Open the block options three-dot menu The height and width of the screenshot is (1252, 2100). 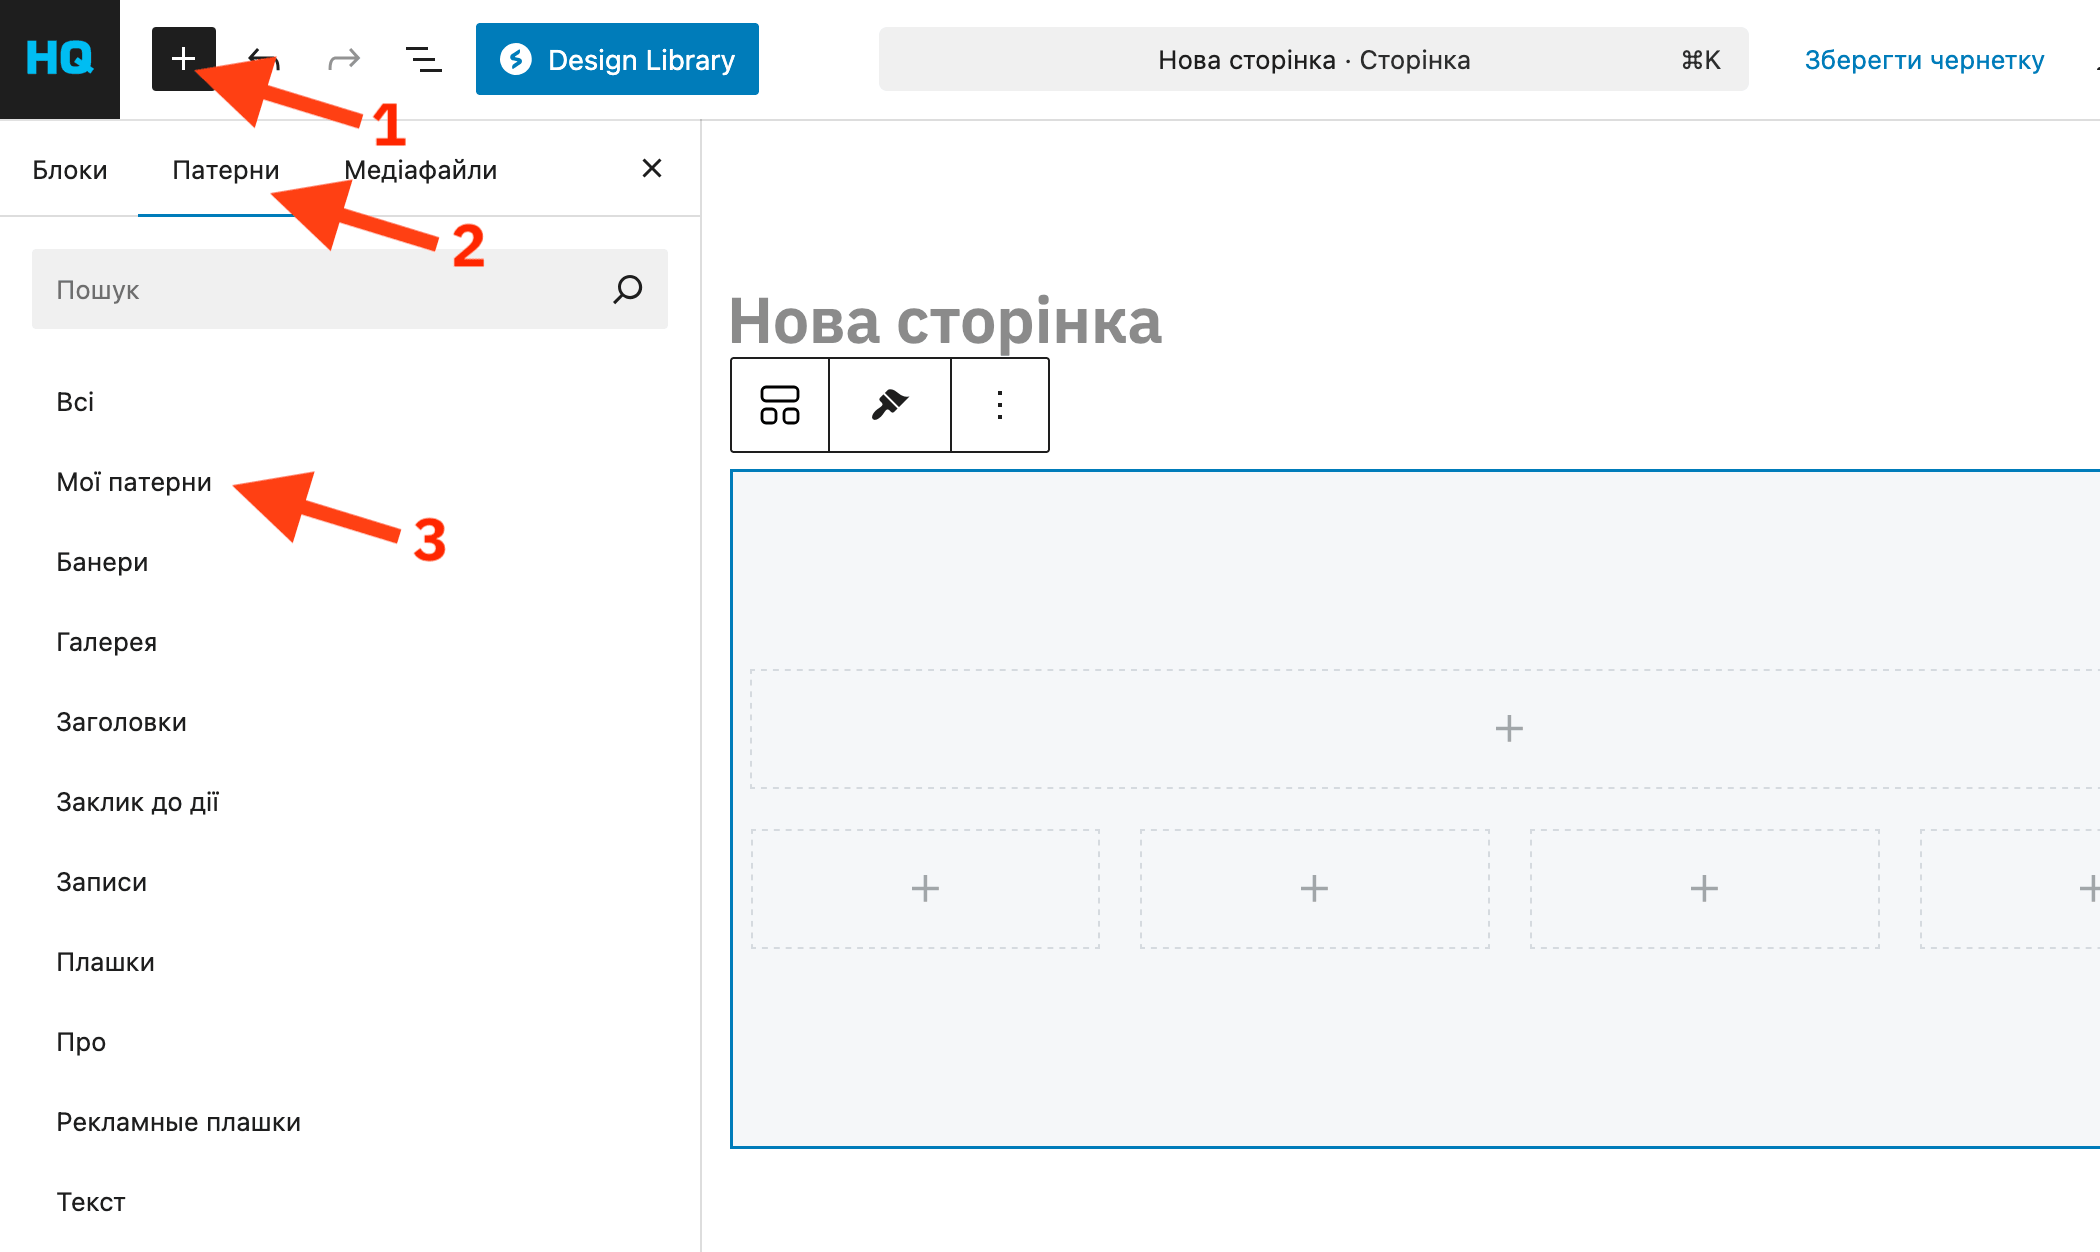(1000, 405)
